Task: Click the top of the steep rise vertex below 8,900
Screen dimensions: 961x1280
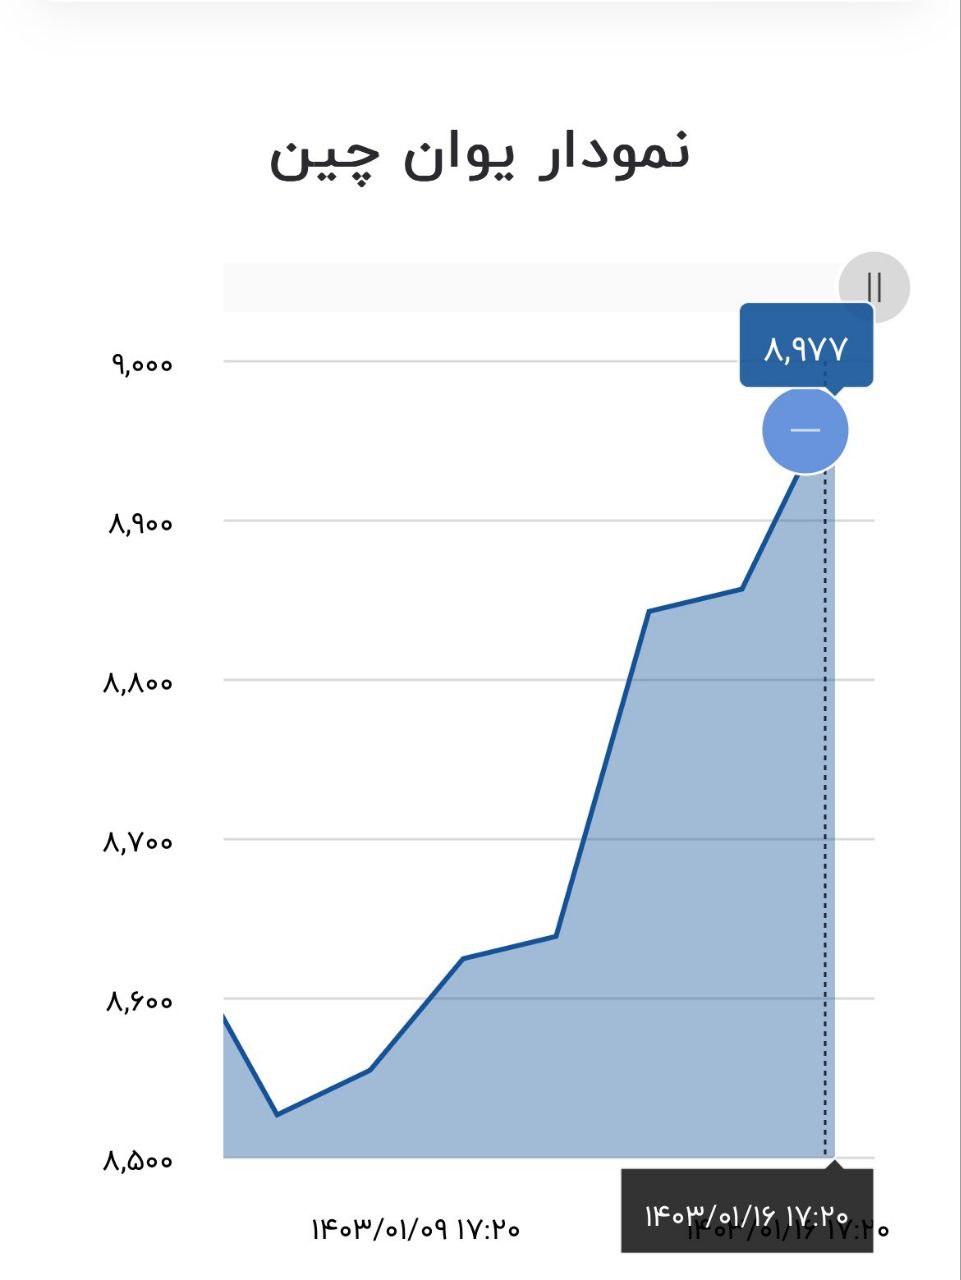Action: click(x=649, y=610)
